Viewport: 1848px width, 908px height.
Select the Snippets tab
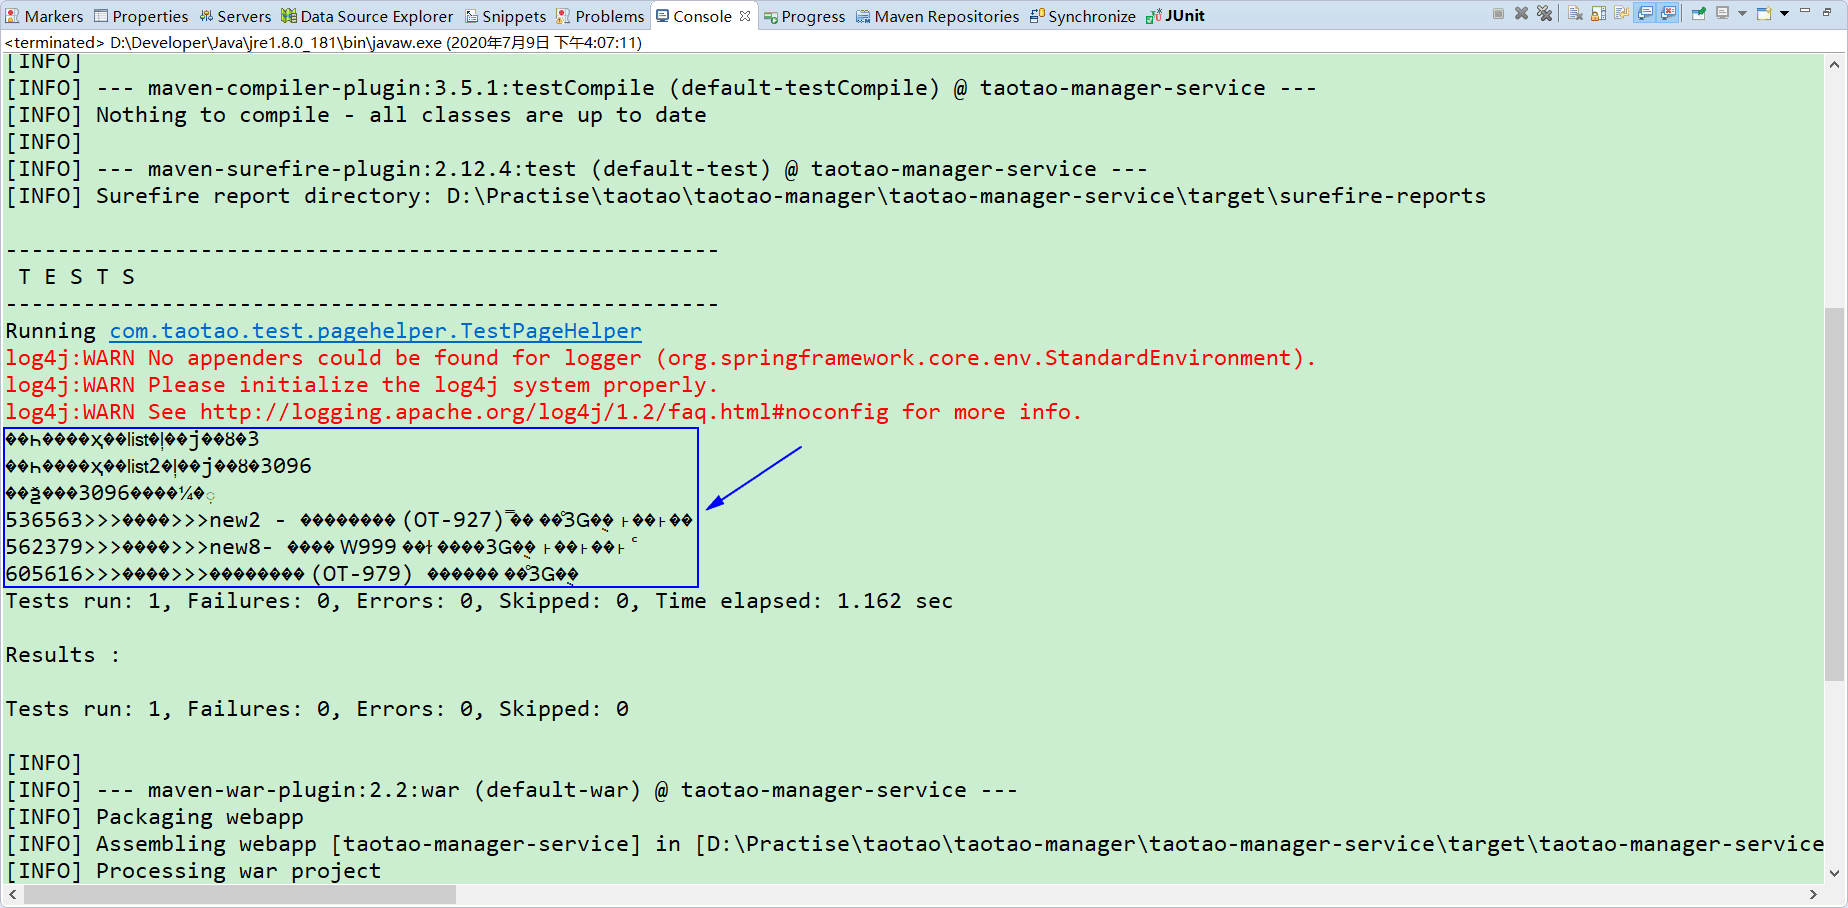506,16
